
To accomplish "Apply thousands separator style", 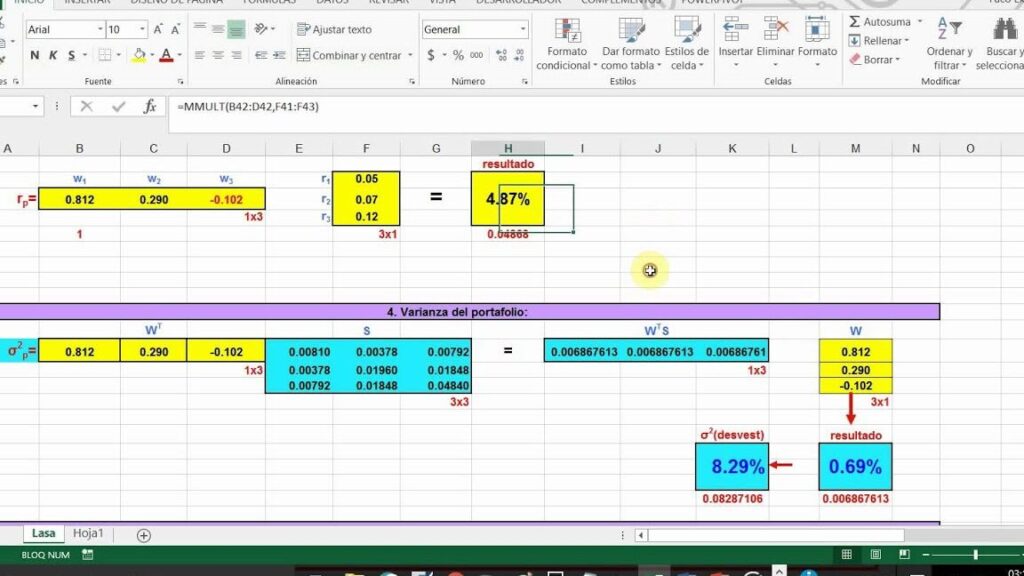I will [477, 56].
